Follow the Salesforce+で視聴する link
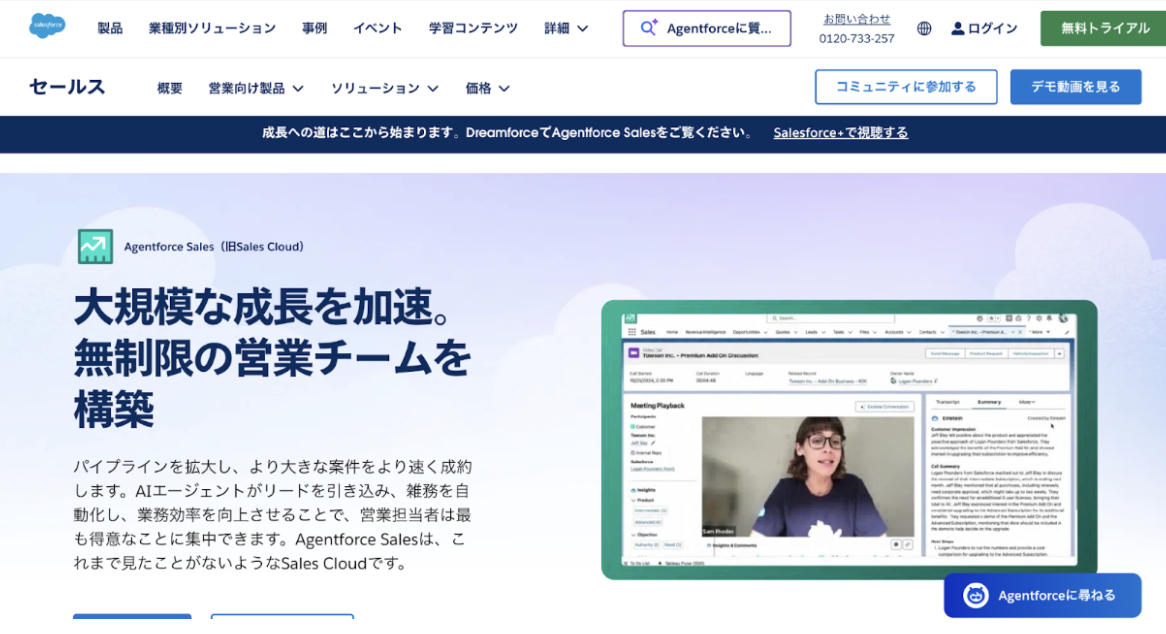Viewport: 1166px width, 634px height. click(840, 132)
